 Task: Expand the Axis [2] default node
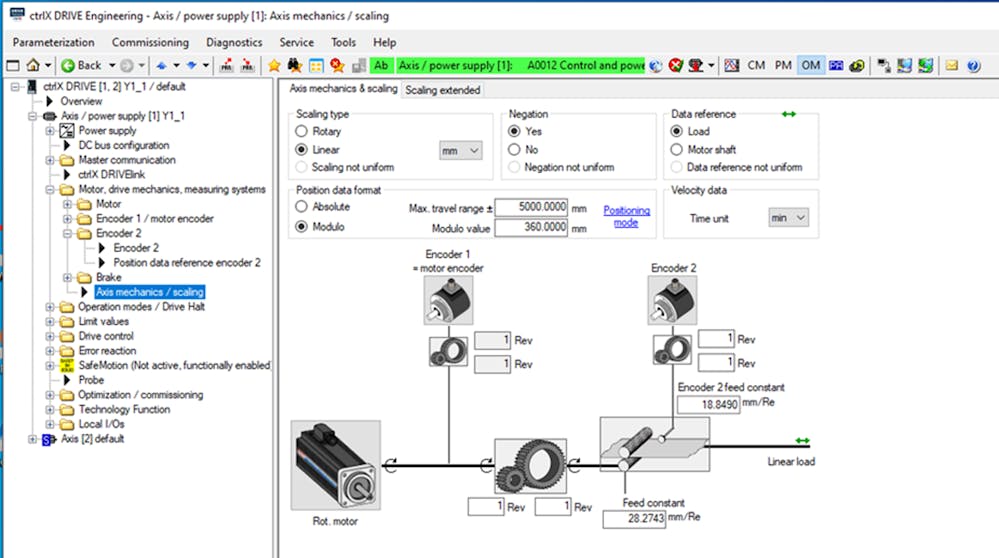click(32, 438)
